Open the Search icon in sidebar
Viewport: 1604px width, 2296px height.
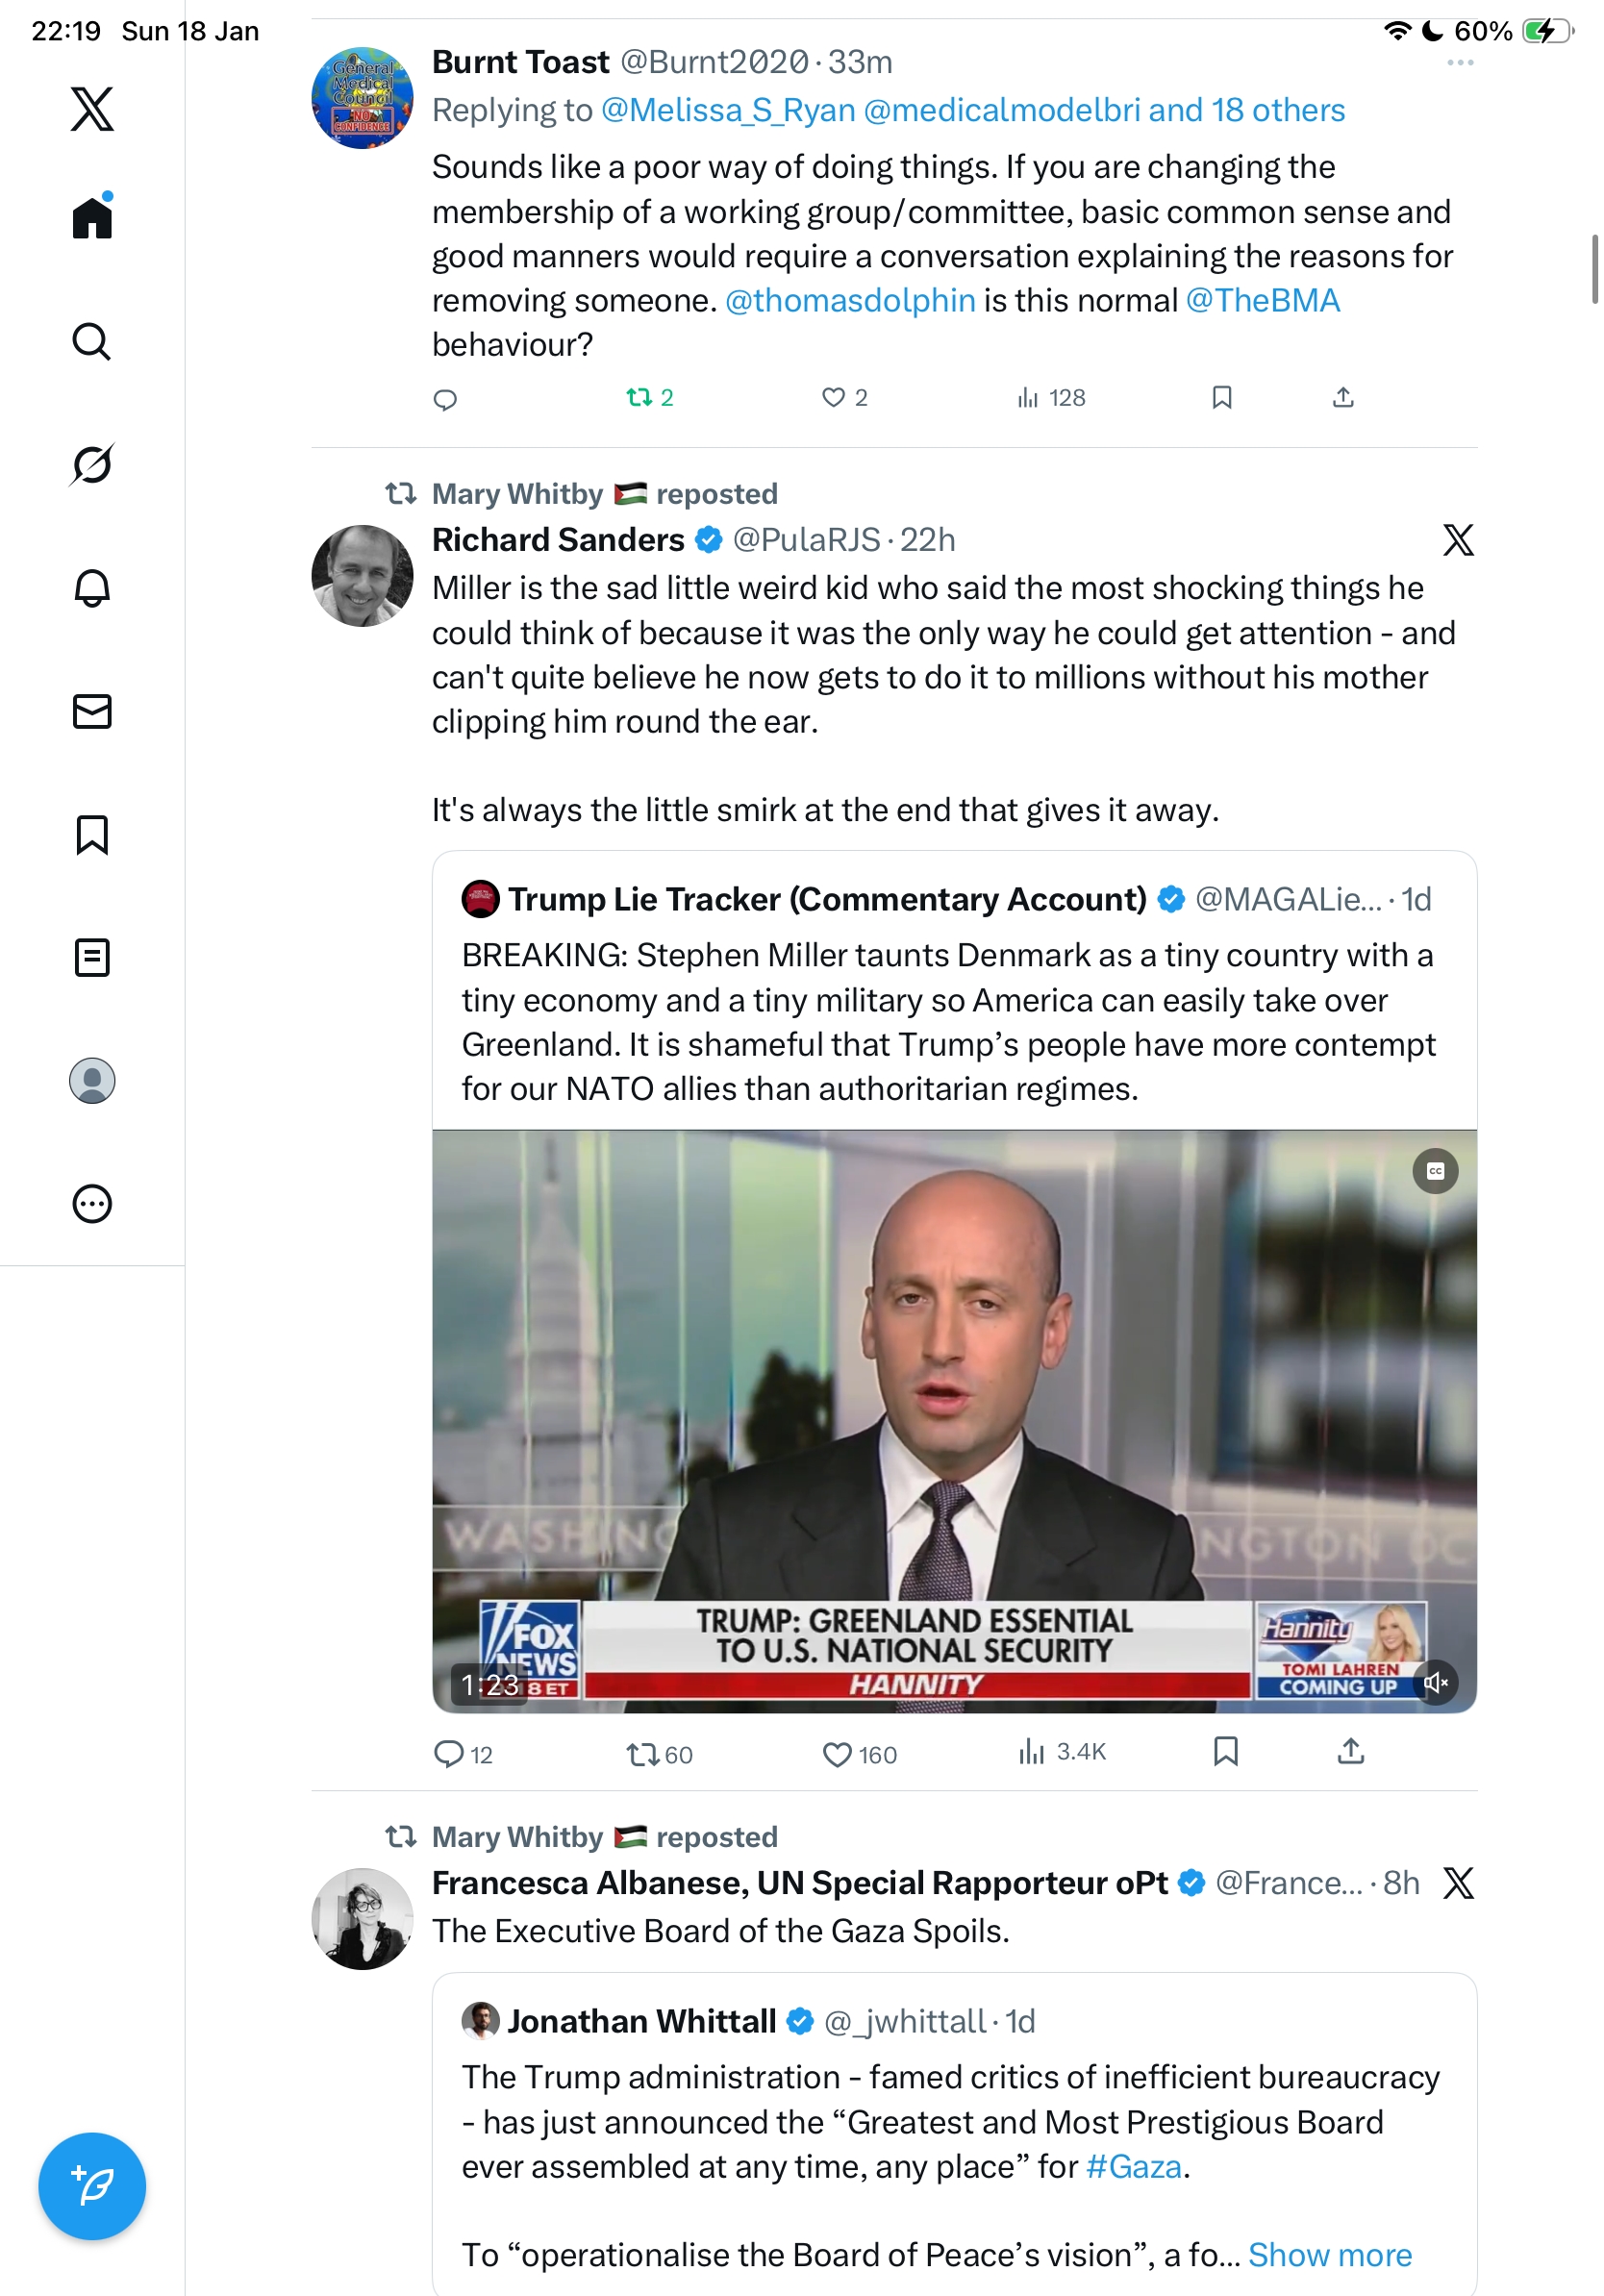[92, 341]
